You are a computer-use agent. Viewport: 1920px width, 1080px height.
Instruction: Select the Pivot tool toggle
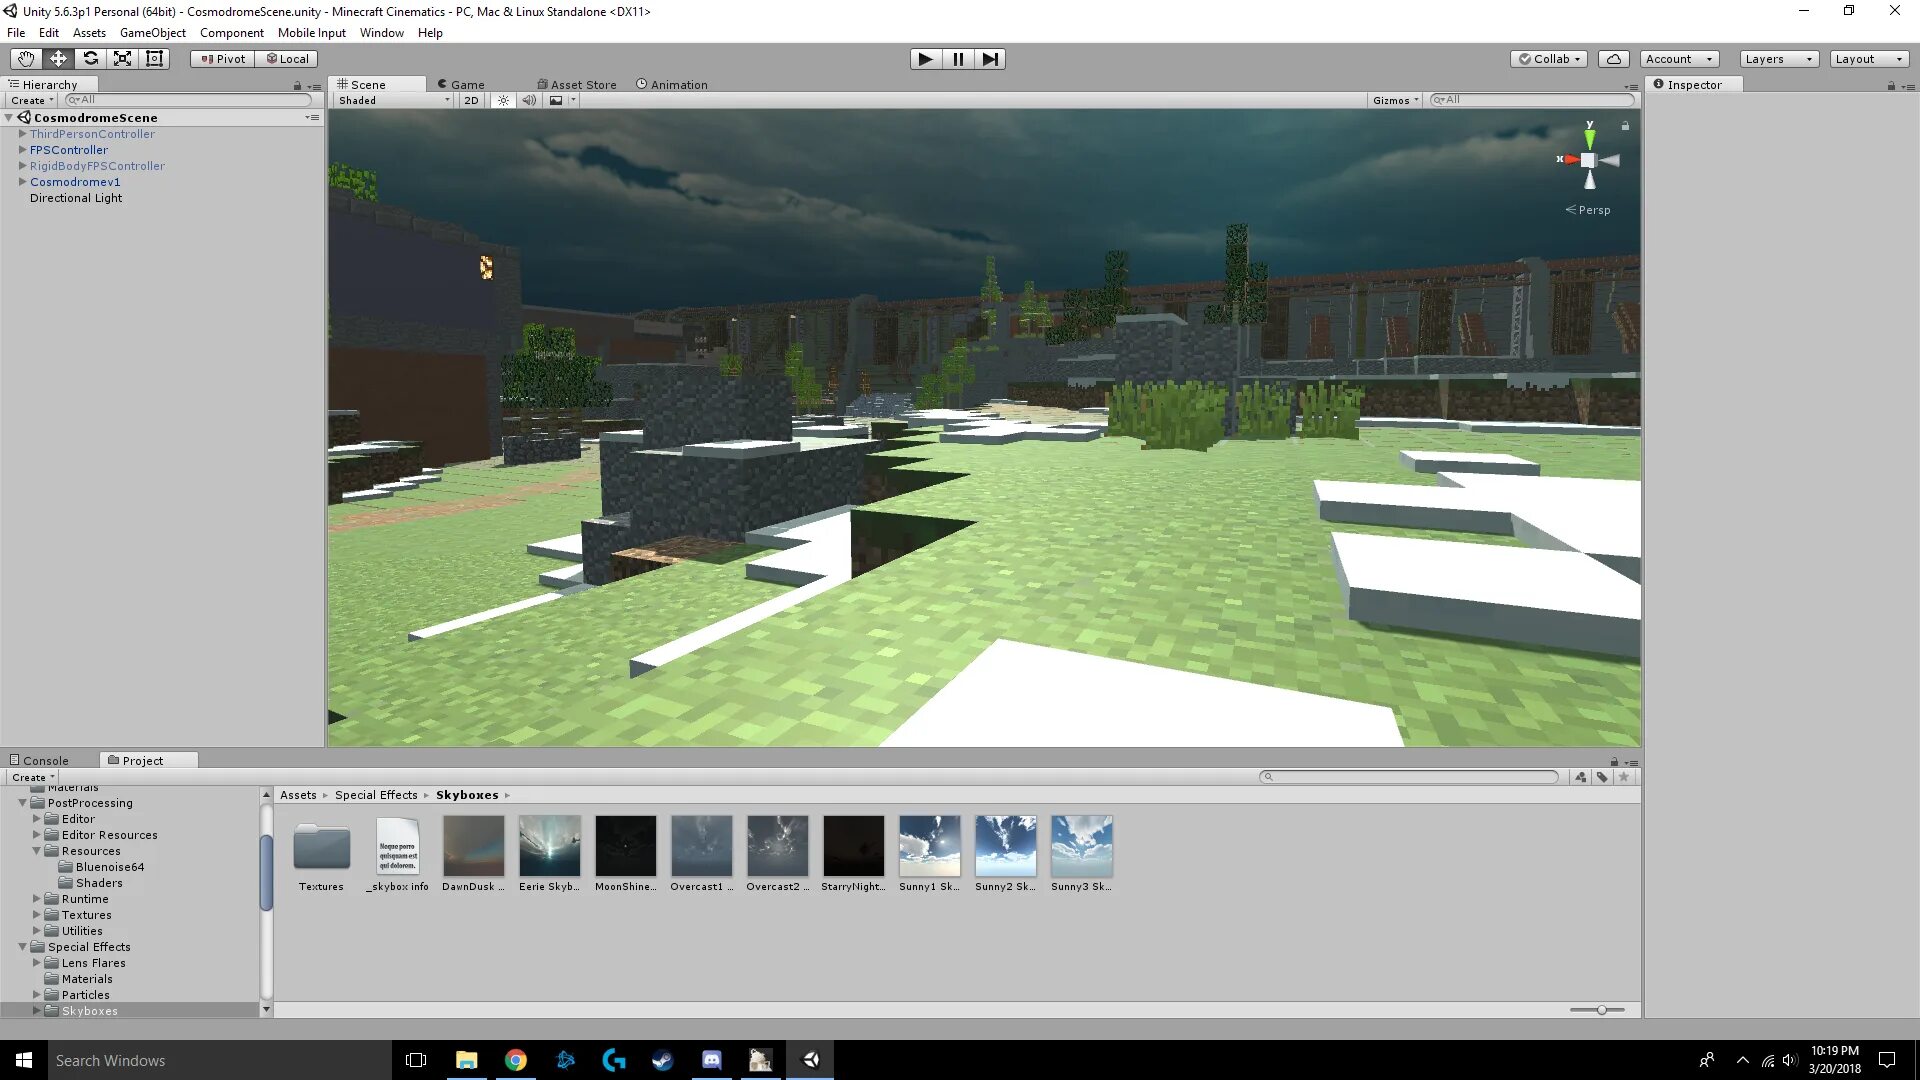tap(220, 58)
